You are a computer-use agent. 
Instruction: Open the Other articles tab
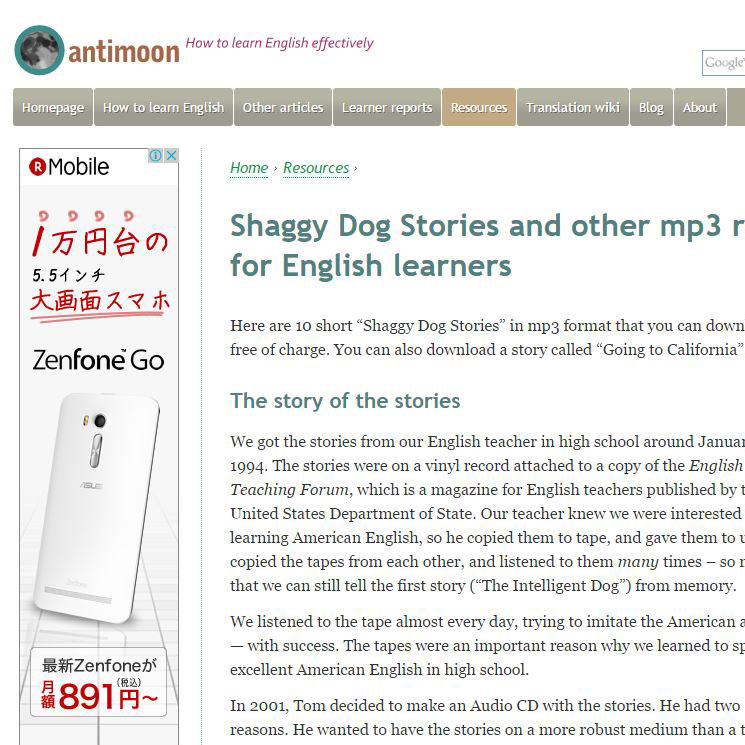coord(283,107)
